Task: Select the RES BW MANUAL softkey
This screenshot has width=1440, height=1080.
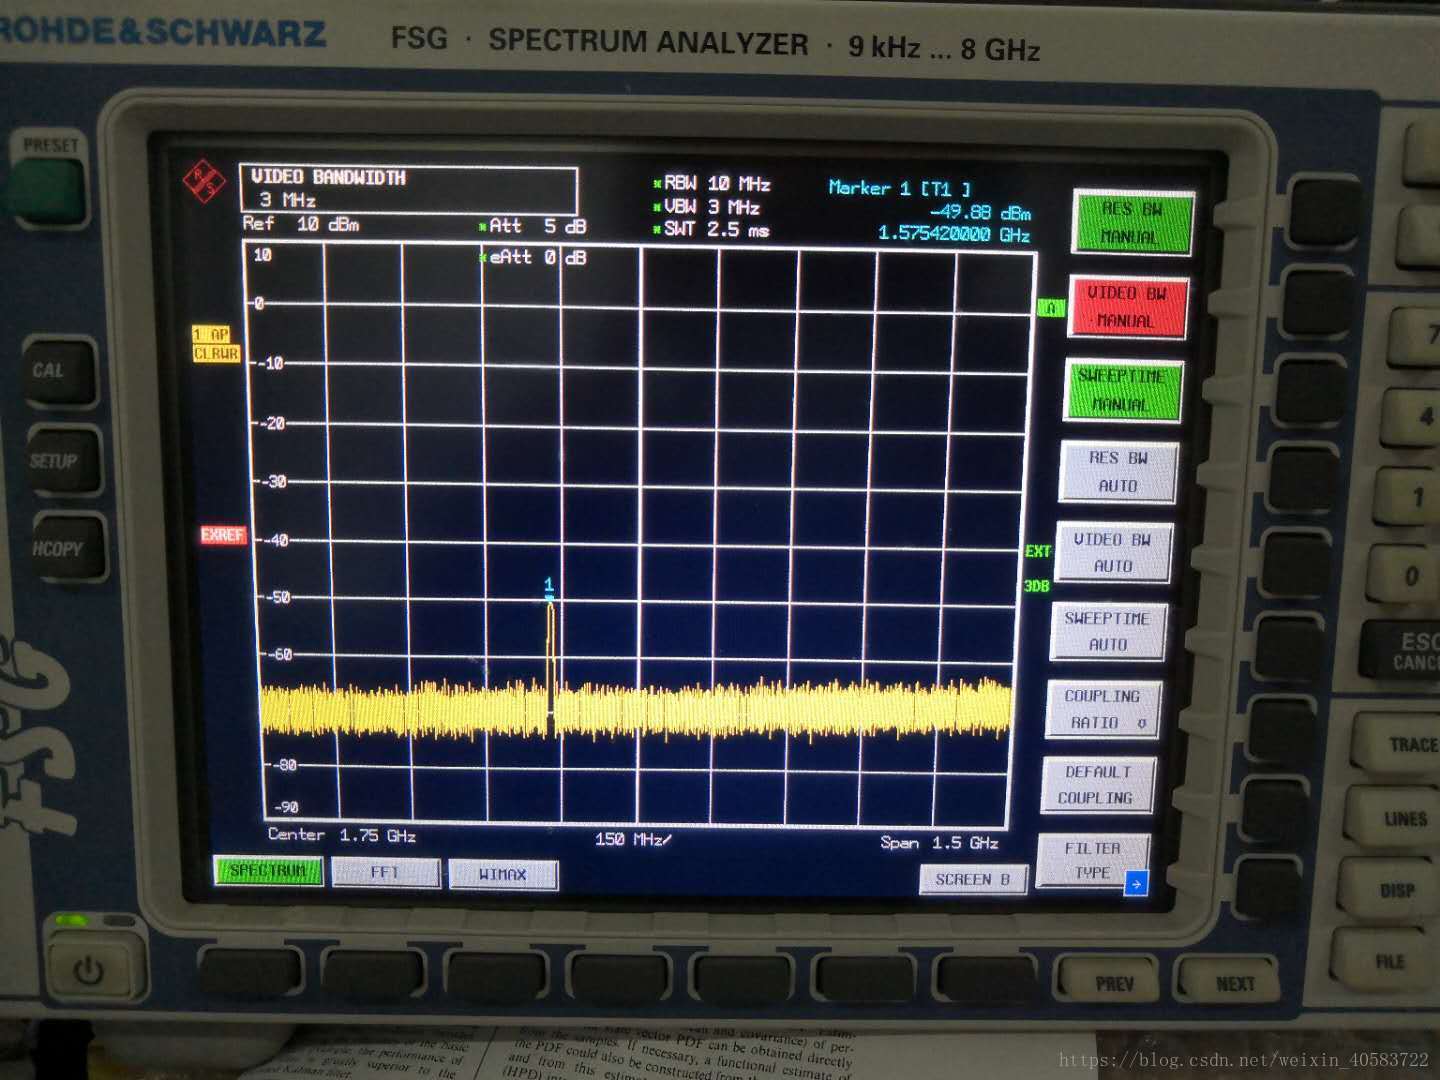Action: pyautogui.click(x=1133, y=222)
